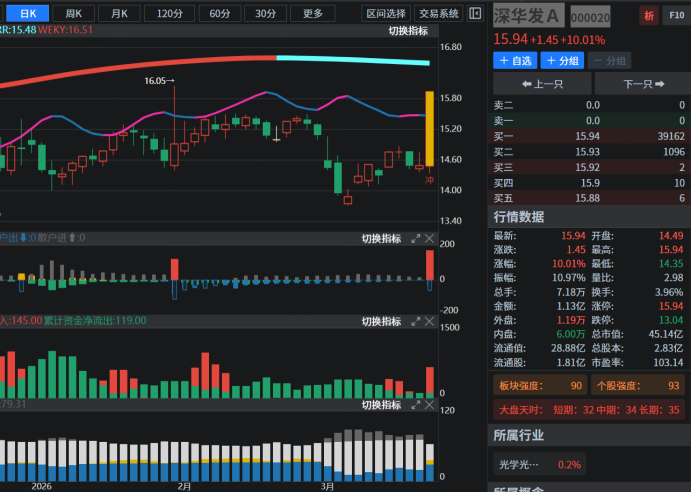The image size is (692, 492).
Task: Close the first sub-indicator panel
Action: [430, 238]
